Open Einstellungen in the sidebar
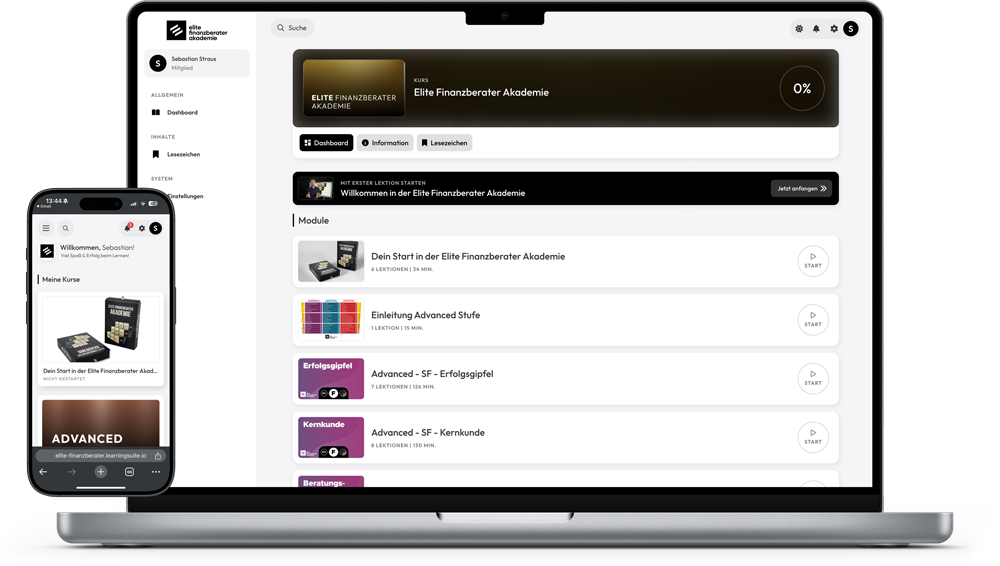The image size is (1000, 566). (x=185, y=197)
